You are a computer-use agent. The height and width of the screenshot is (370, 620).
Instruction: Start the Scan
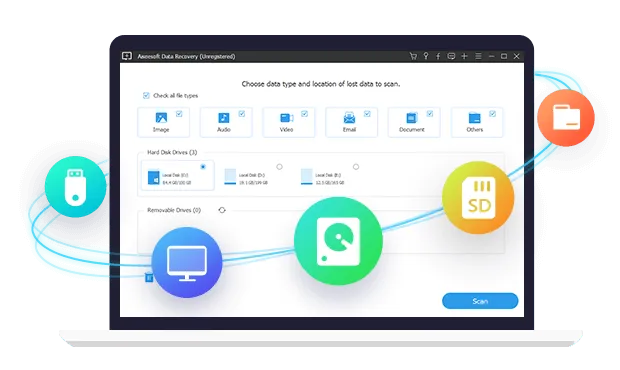click(480, 301)
